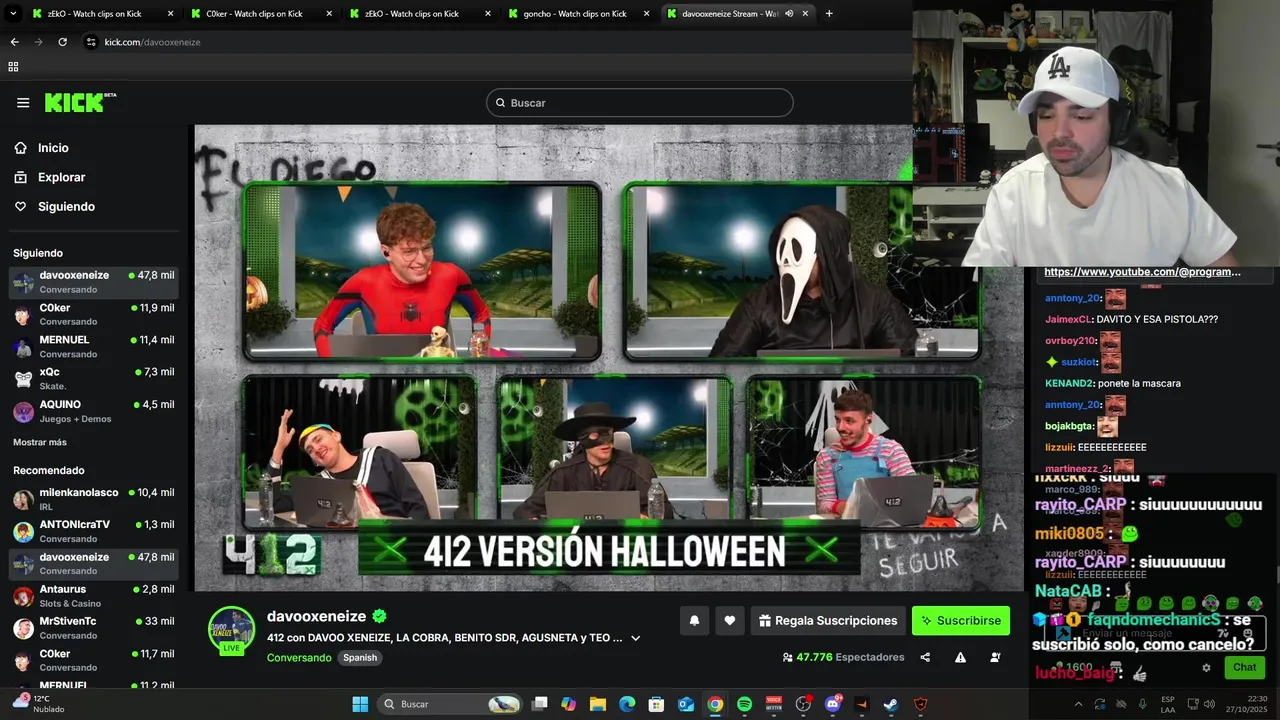The image size is (1280, 720).
Task: Click Regala Suscripciones button
Action: click(x=828, y=621)
